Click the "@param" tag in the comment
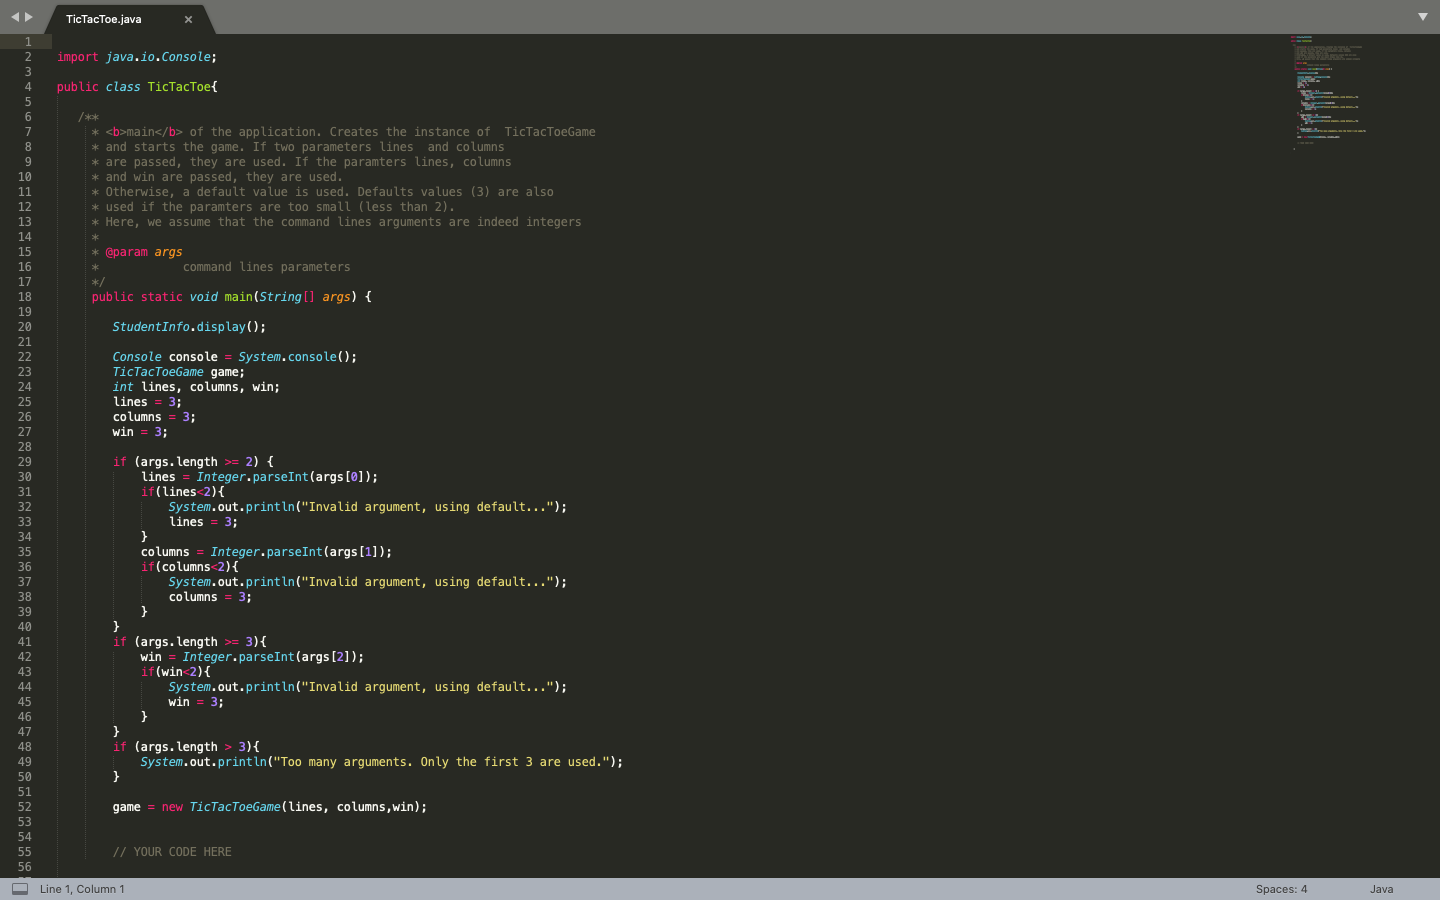The height and width of the screenshot is (900, 1440). tap(126, 252)
